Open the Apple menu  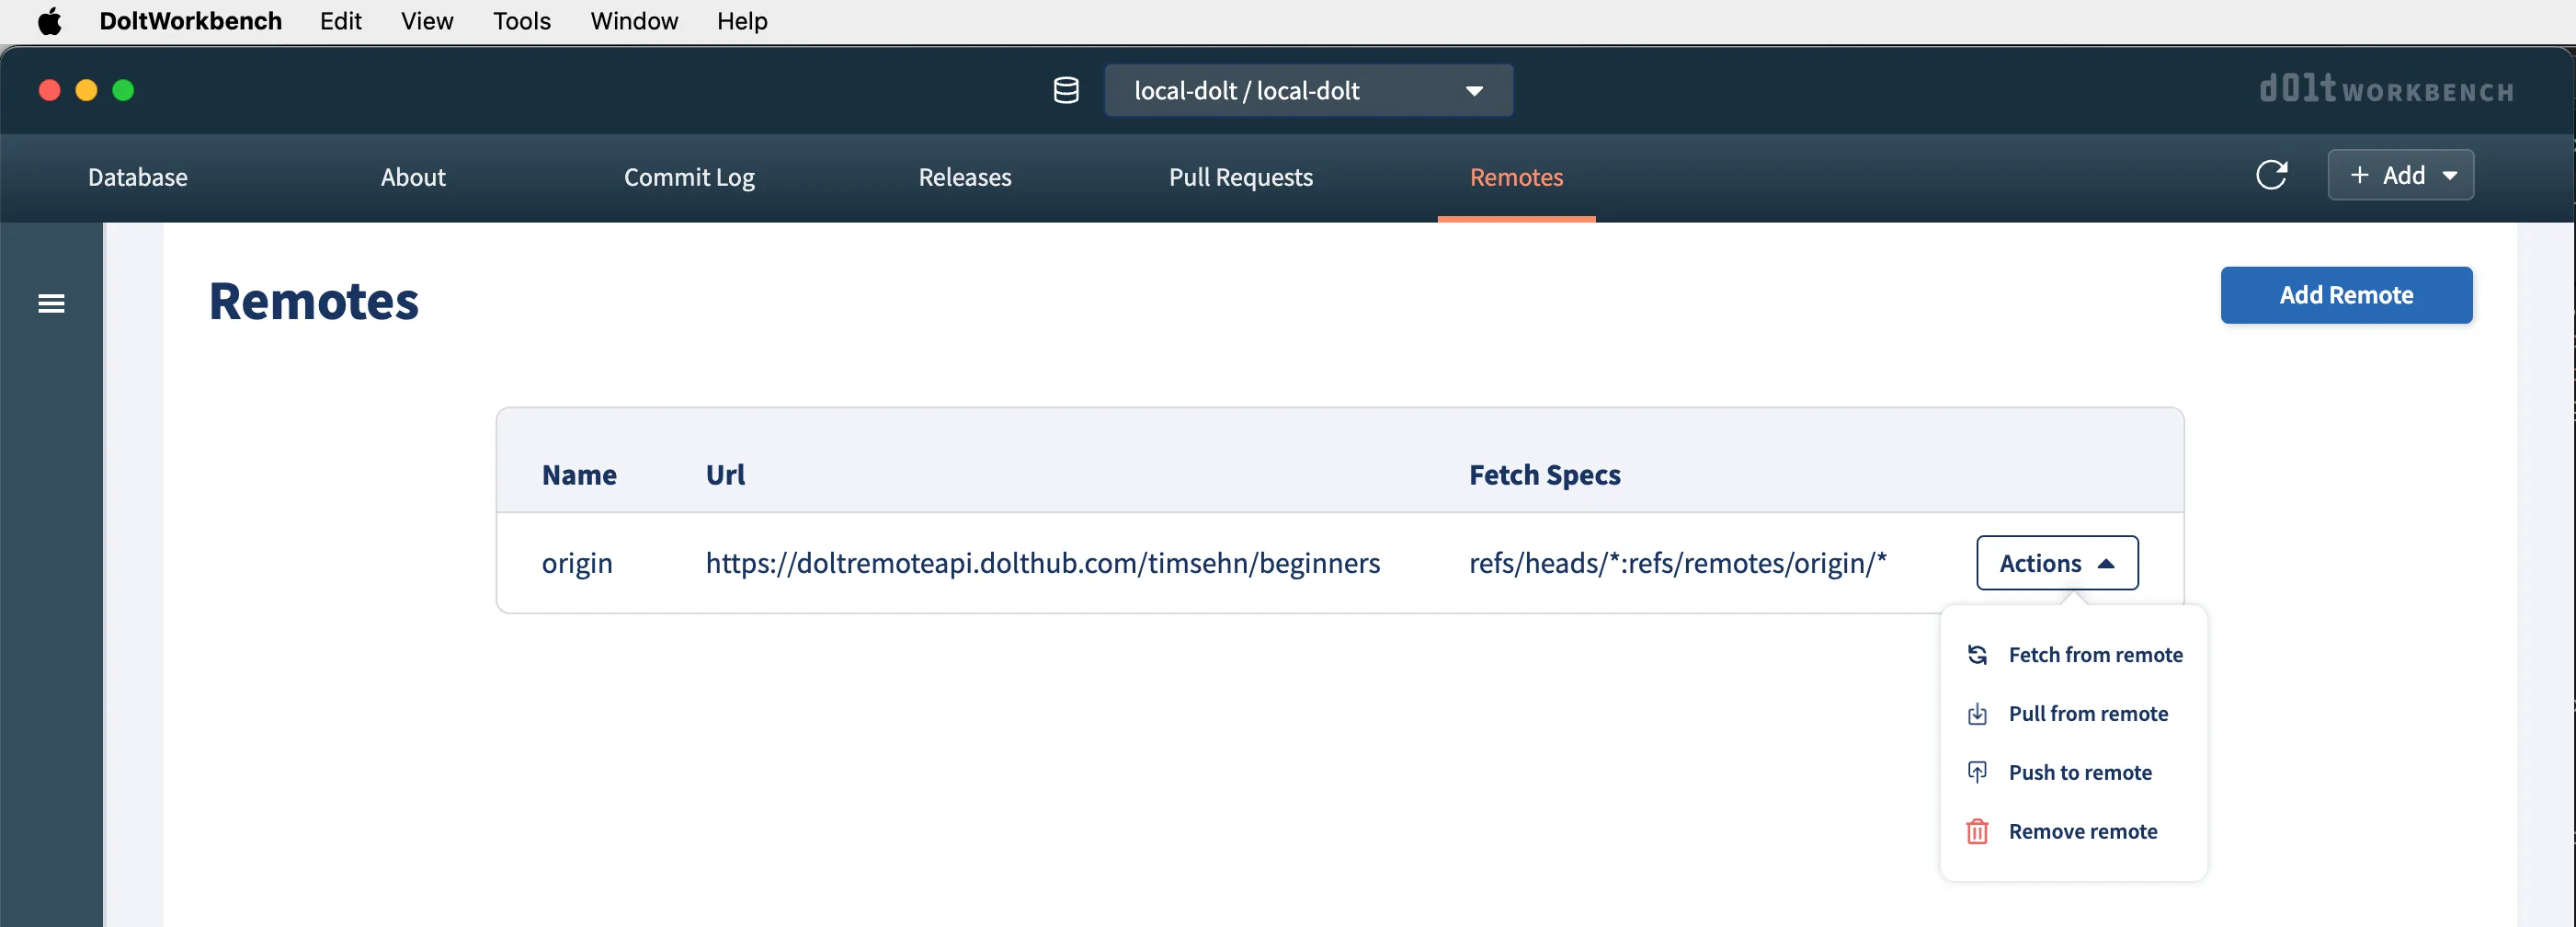tap(49, 21)
